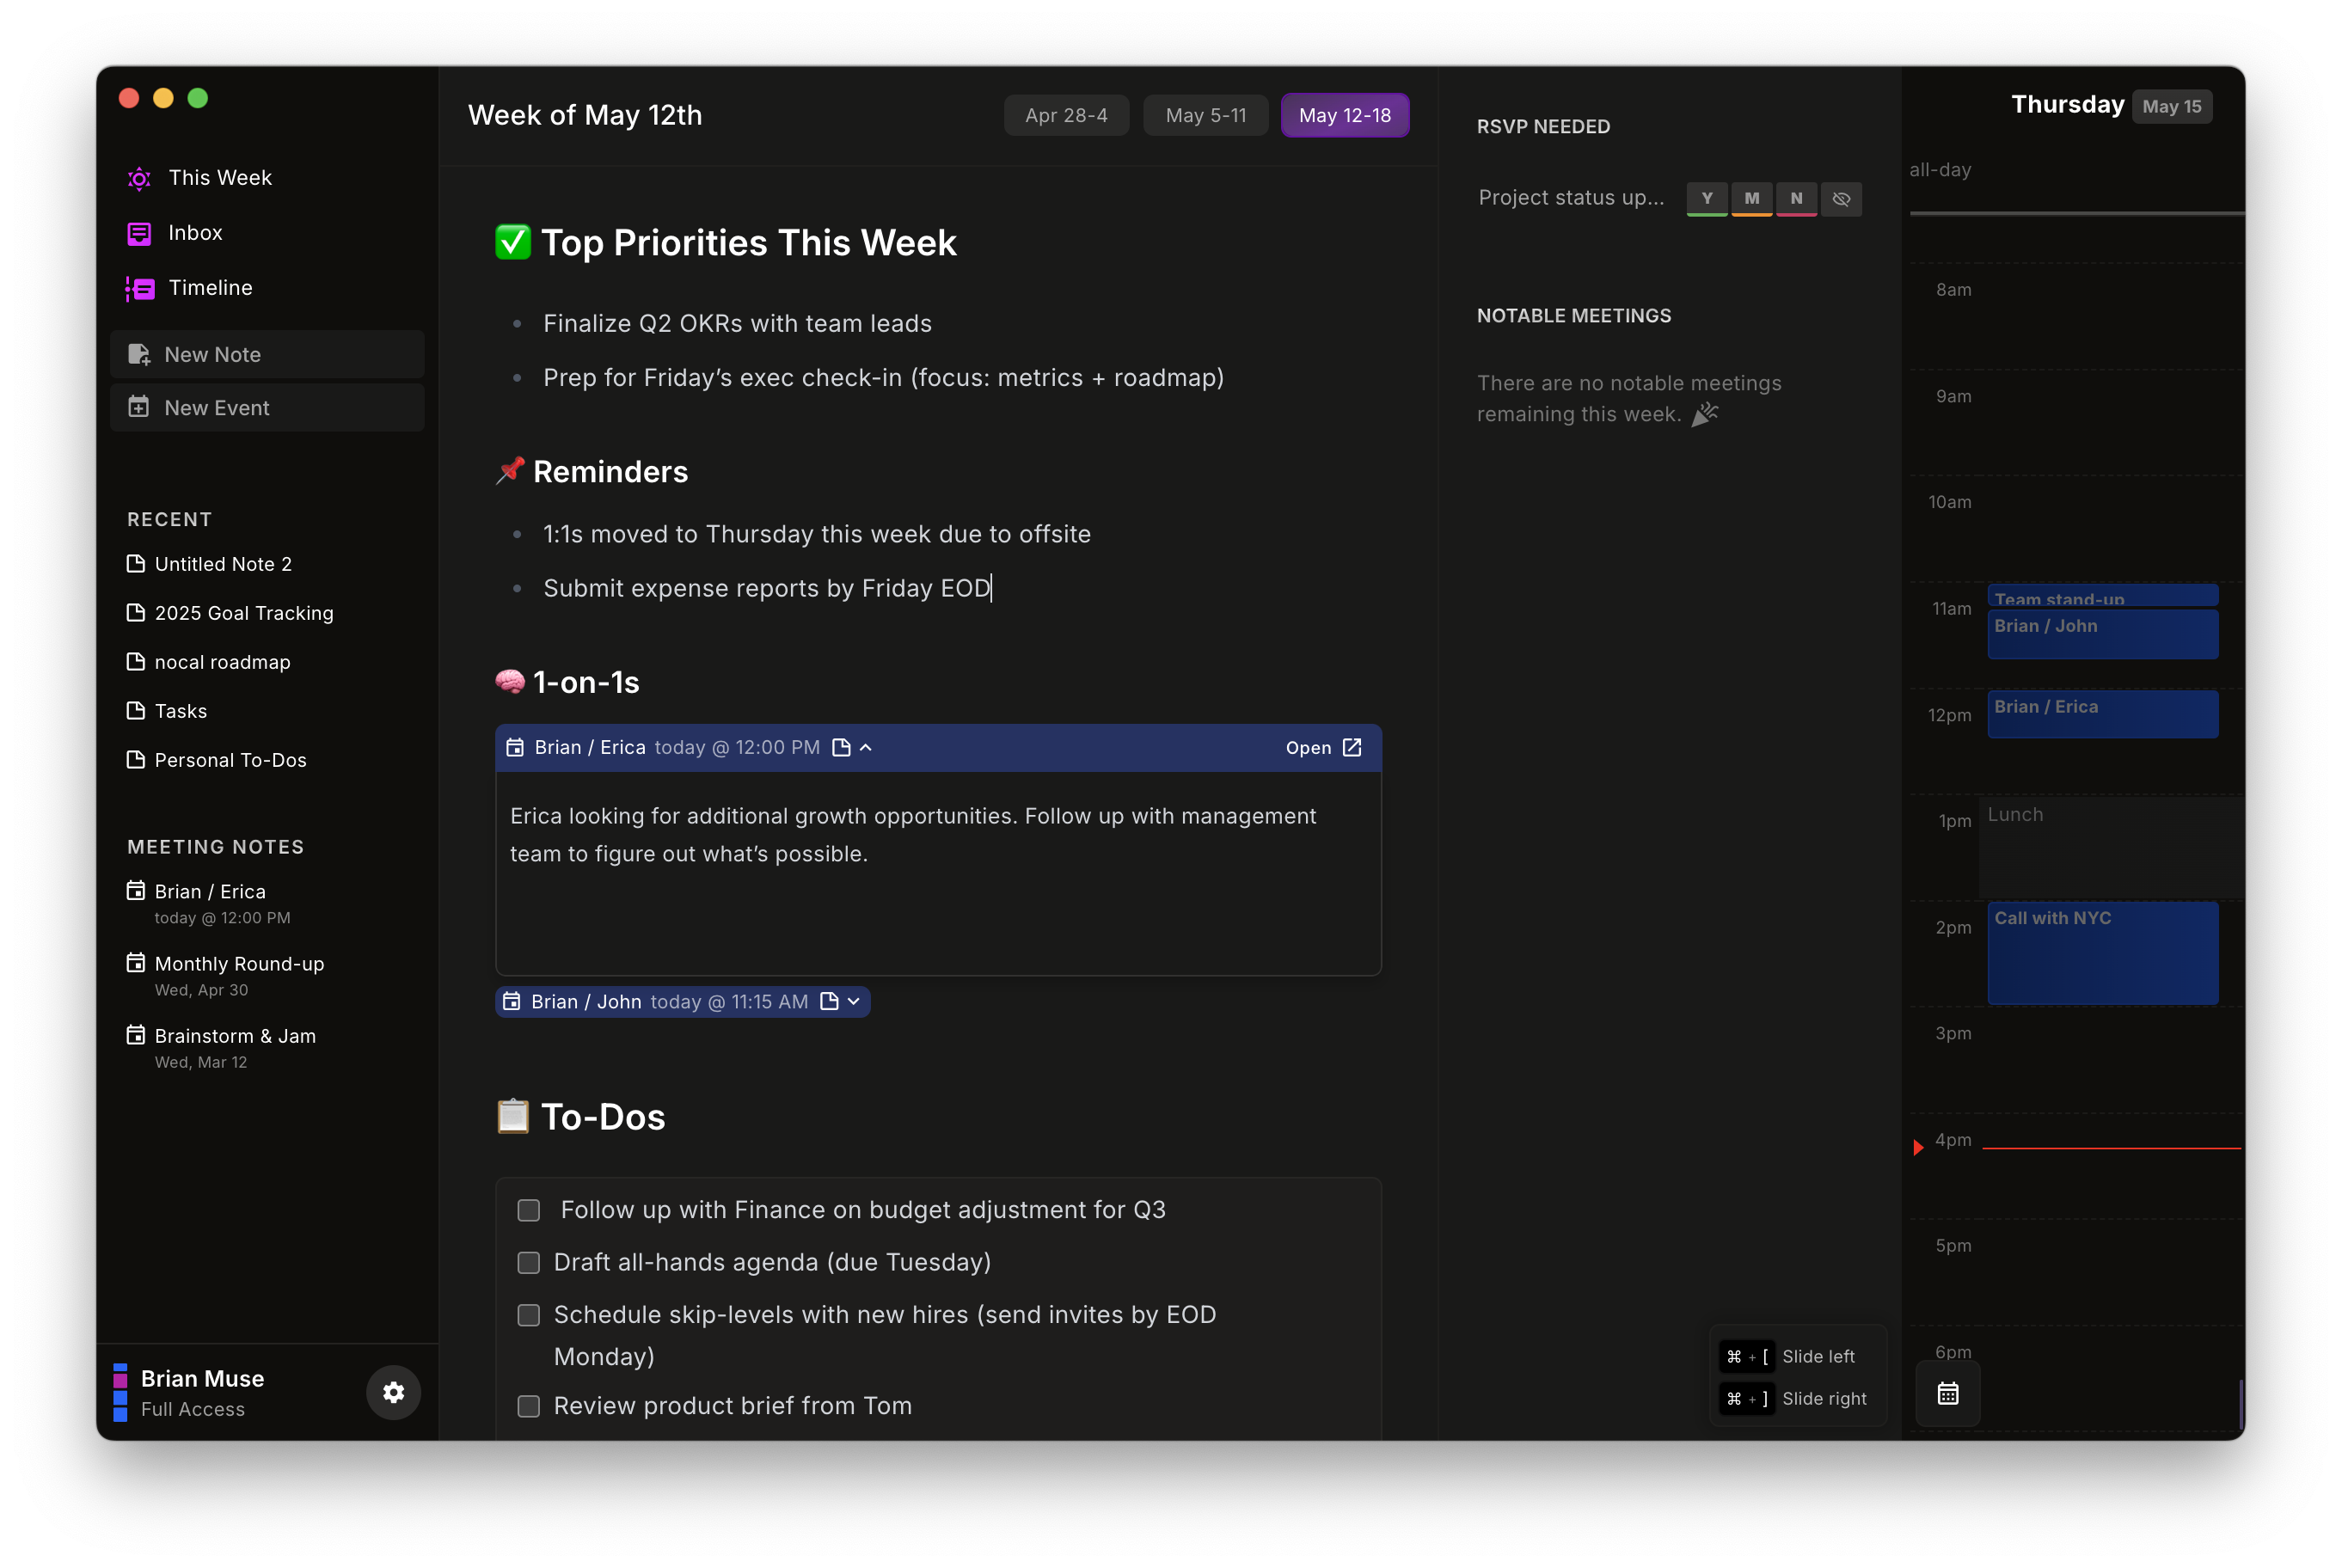The height and width of the screenshot is (1568, 2342).
Task: Expand the Brian / John meeting note
Action: (x=853, y=1002)
